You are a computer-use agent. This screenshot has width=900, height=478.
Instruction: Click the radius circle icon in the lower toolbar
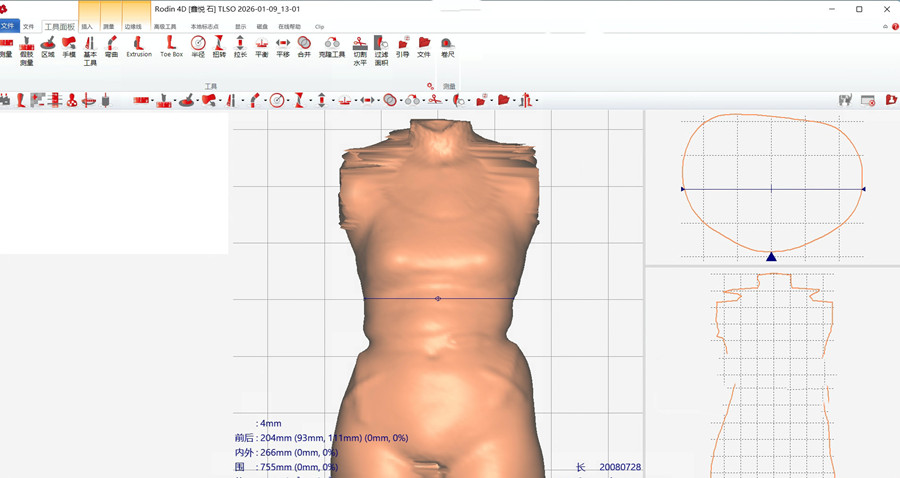pyautogui.click(x=277, y=100)
